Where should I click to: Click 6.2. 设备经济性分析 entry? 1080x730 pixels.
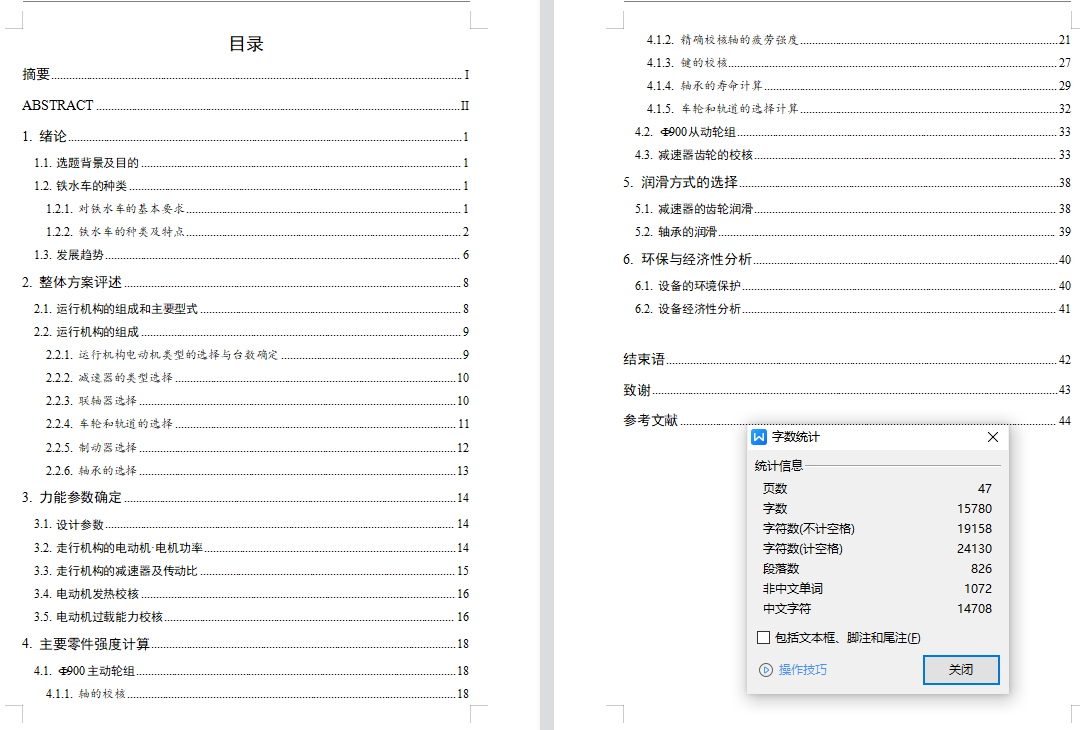pyautogui.click(x=853, y=309)
